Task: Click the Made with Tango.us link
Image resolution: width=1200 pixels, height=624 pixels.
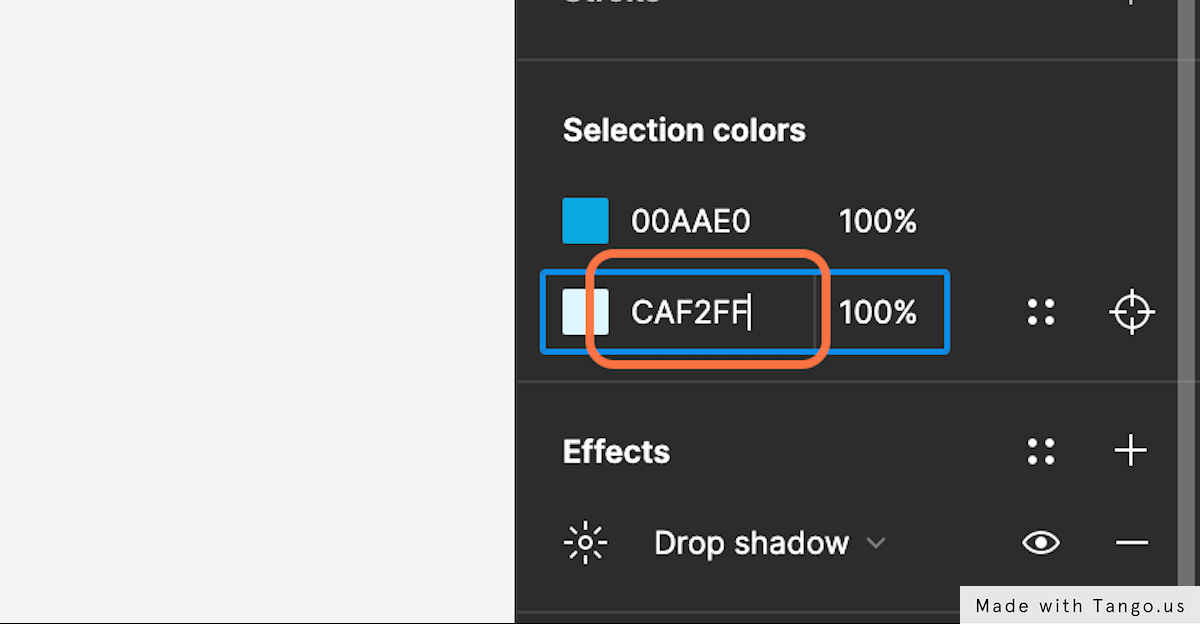Action: tap(1080, 605)
